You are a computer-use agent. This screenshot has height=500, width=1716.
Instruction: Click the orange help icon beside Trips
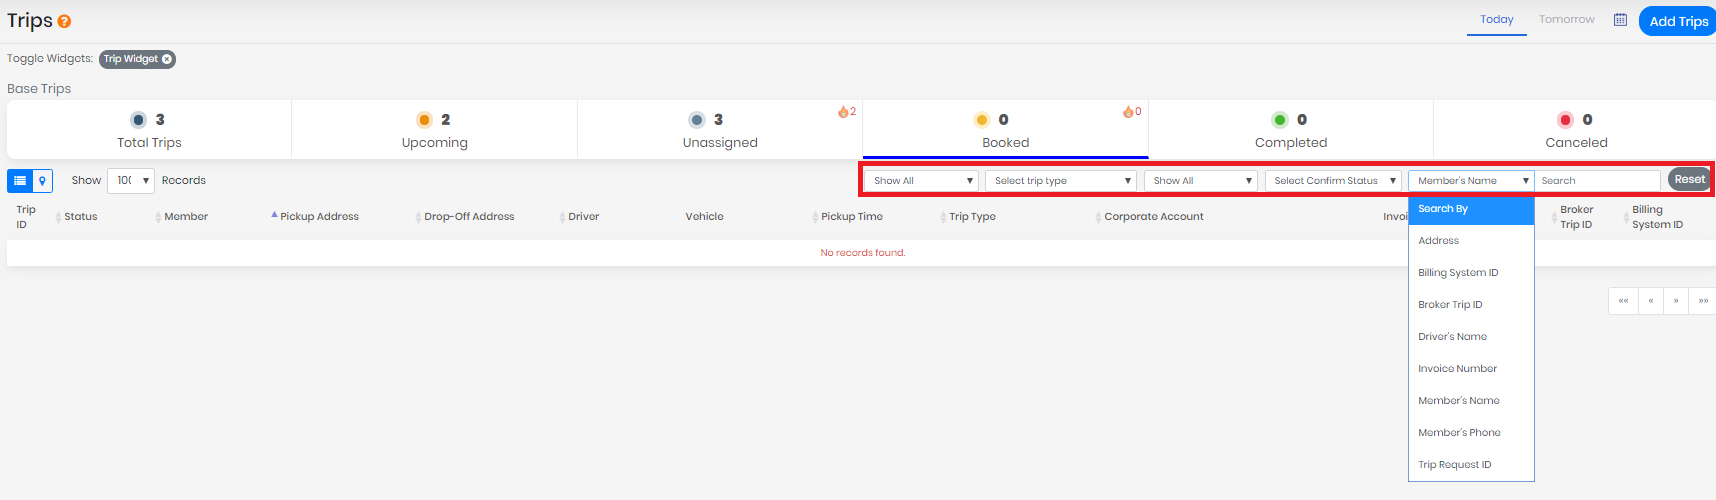tap(64, 21)
